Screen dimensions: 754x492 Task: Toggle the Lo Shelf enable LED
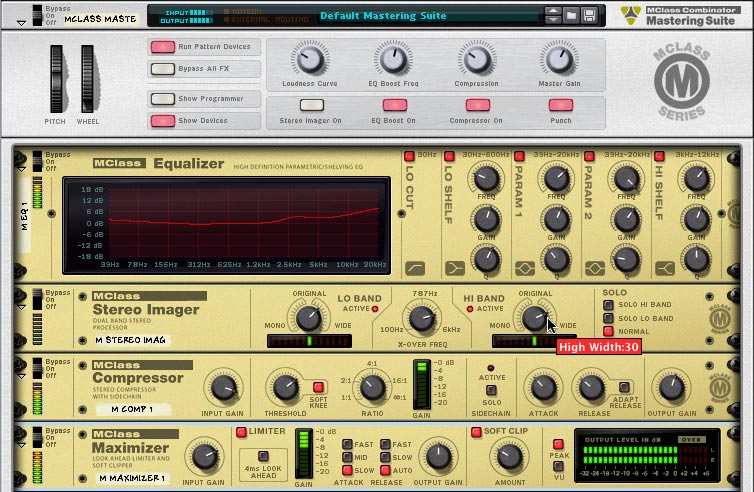449,156
